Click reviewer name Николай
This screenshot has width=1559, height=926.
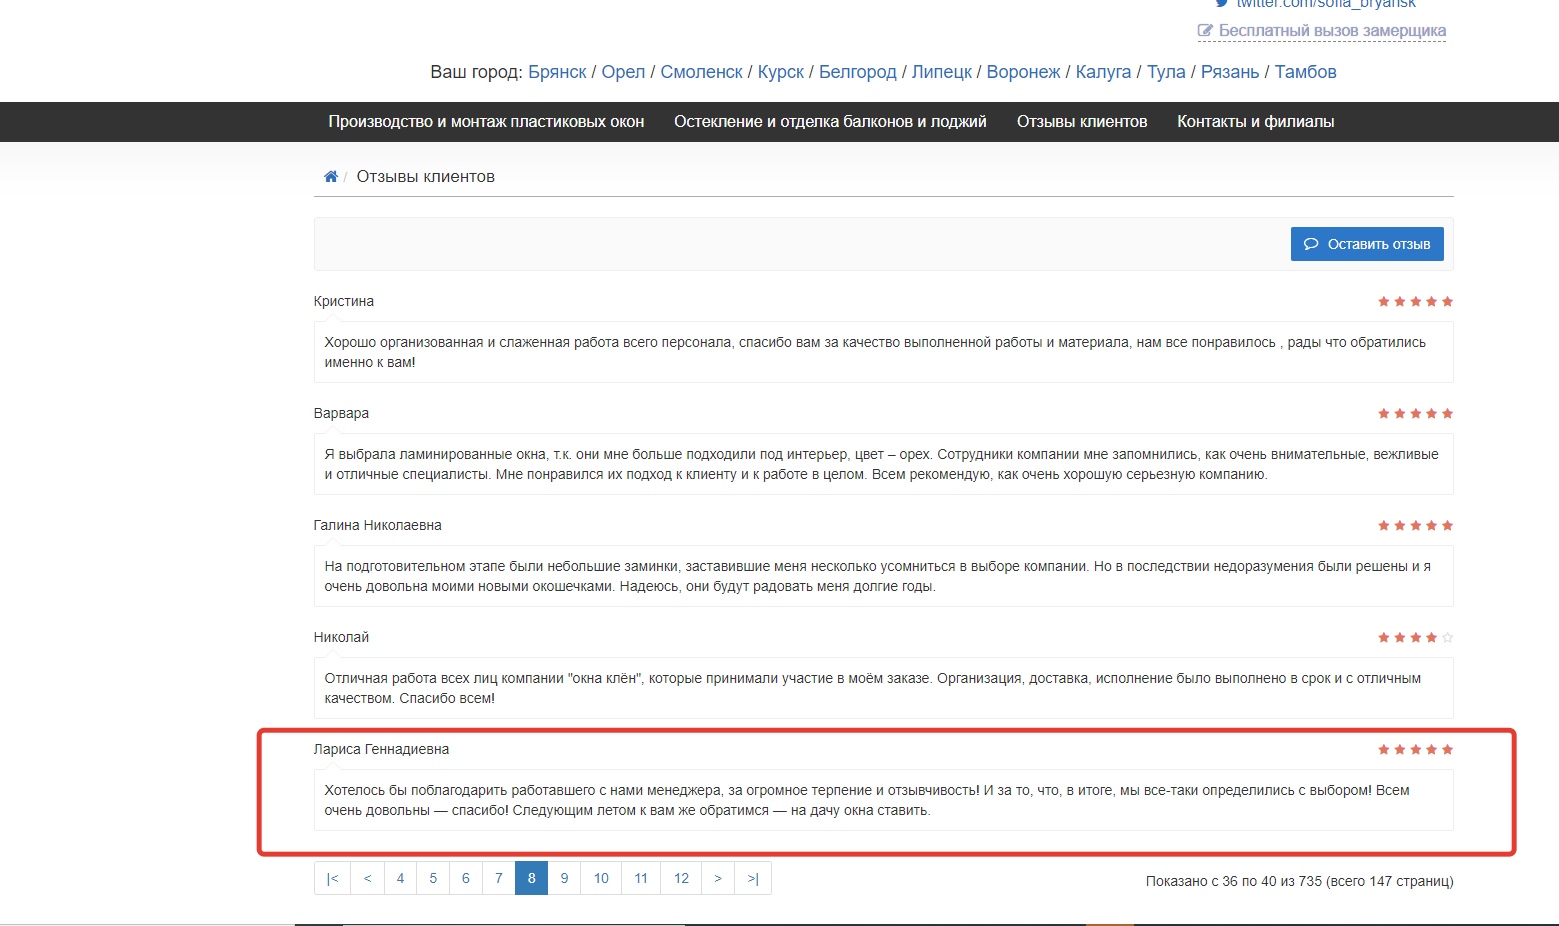point(341,637)
